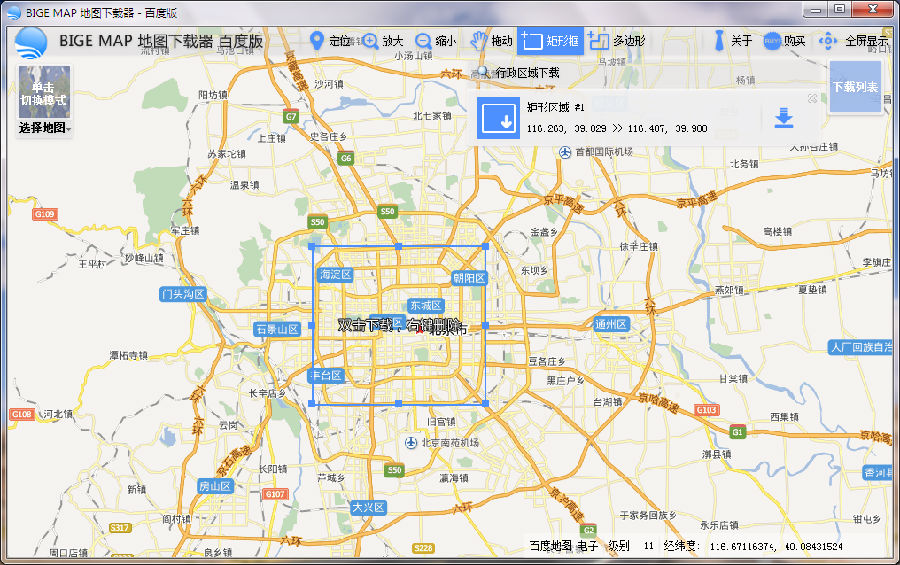This screenshot has width=900, height=565.
Task: Expand the 选择地图 dropdown
Action: click(45, 127)
